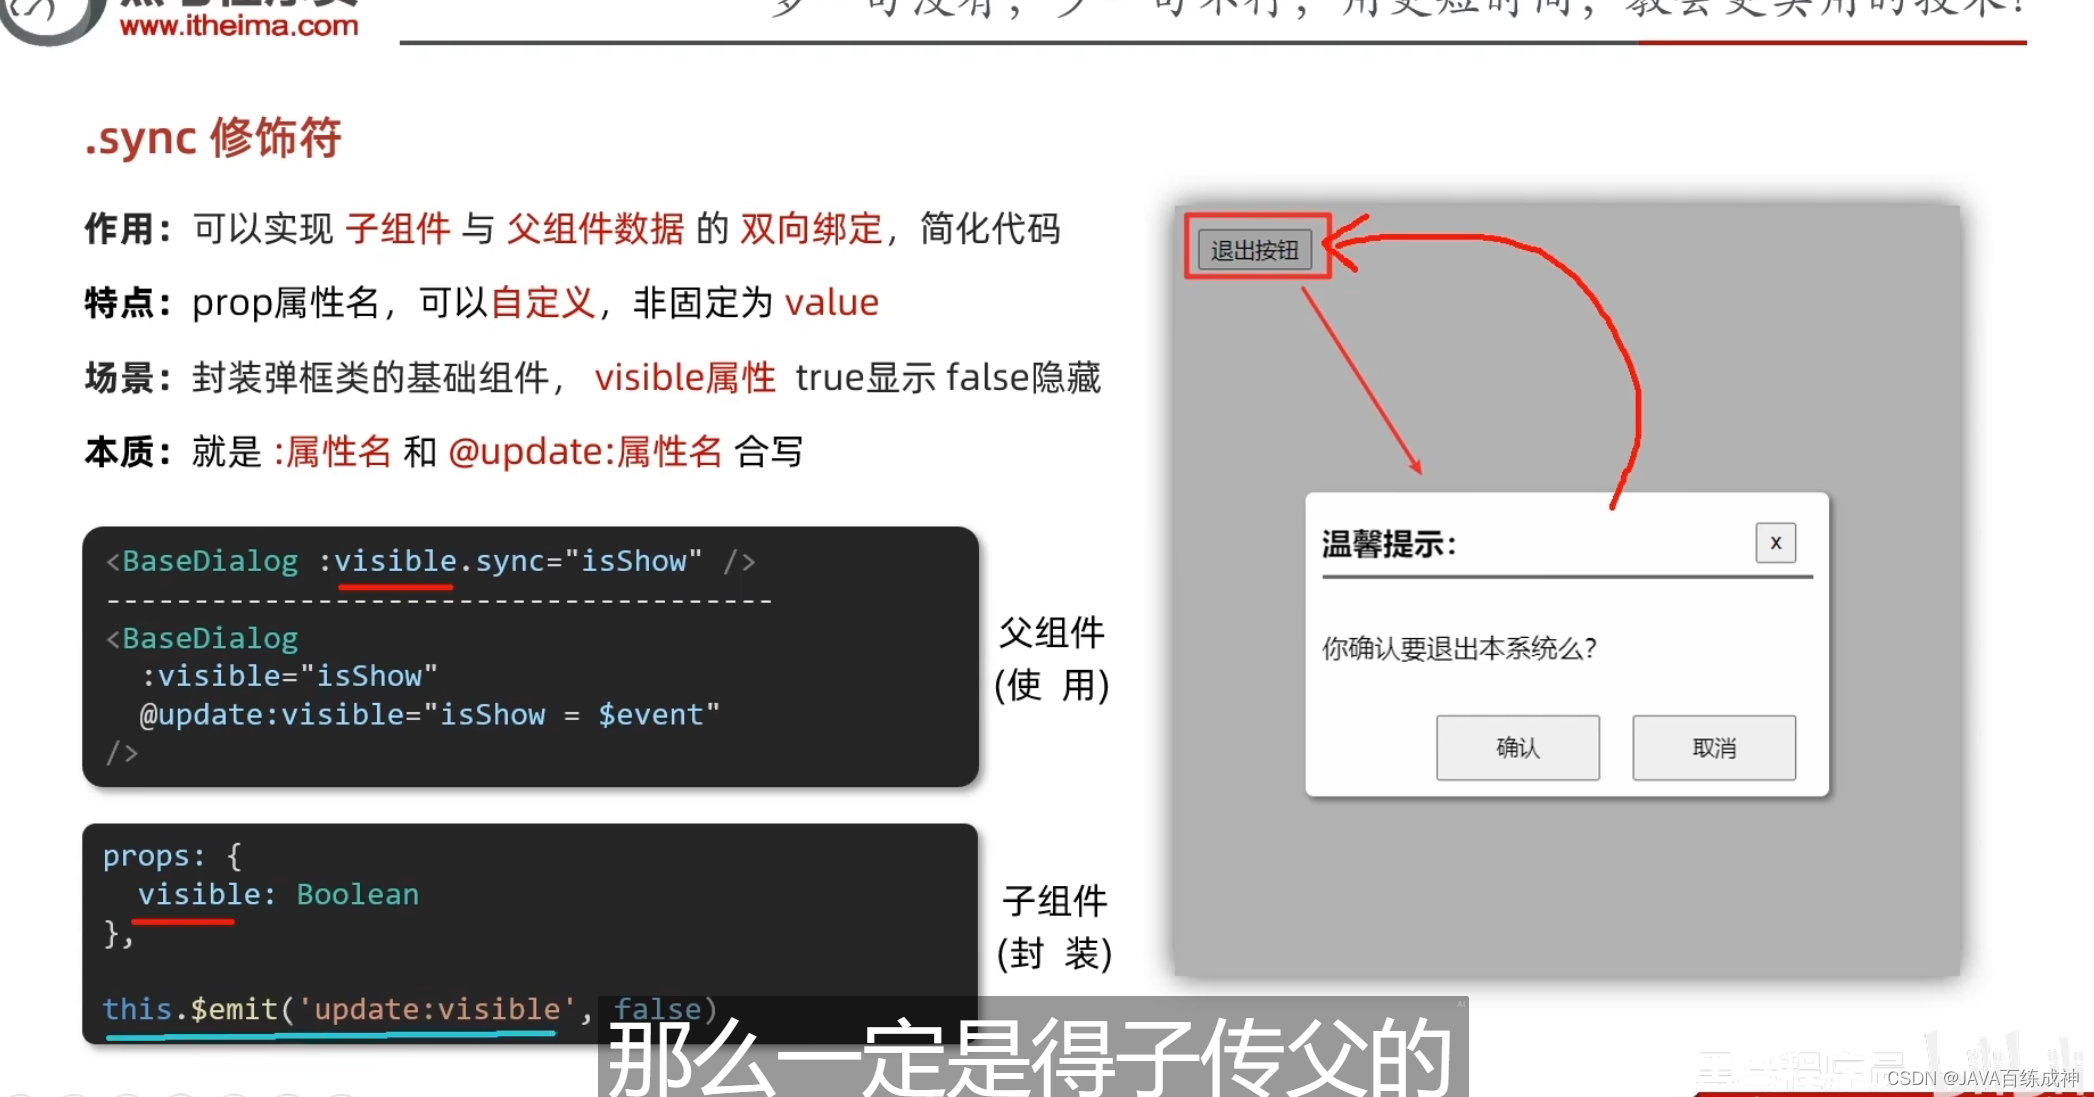The width and height of the screenshot is (2094, 1097).
Task: Click the 退出按钮 button
Action: 1254,249
